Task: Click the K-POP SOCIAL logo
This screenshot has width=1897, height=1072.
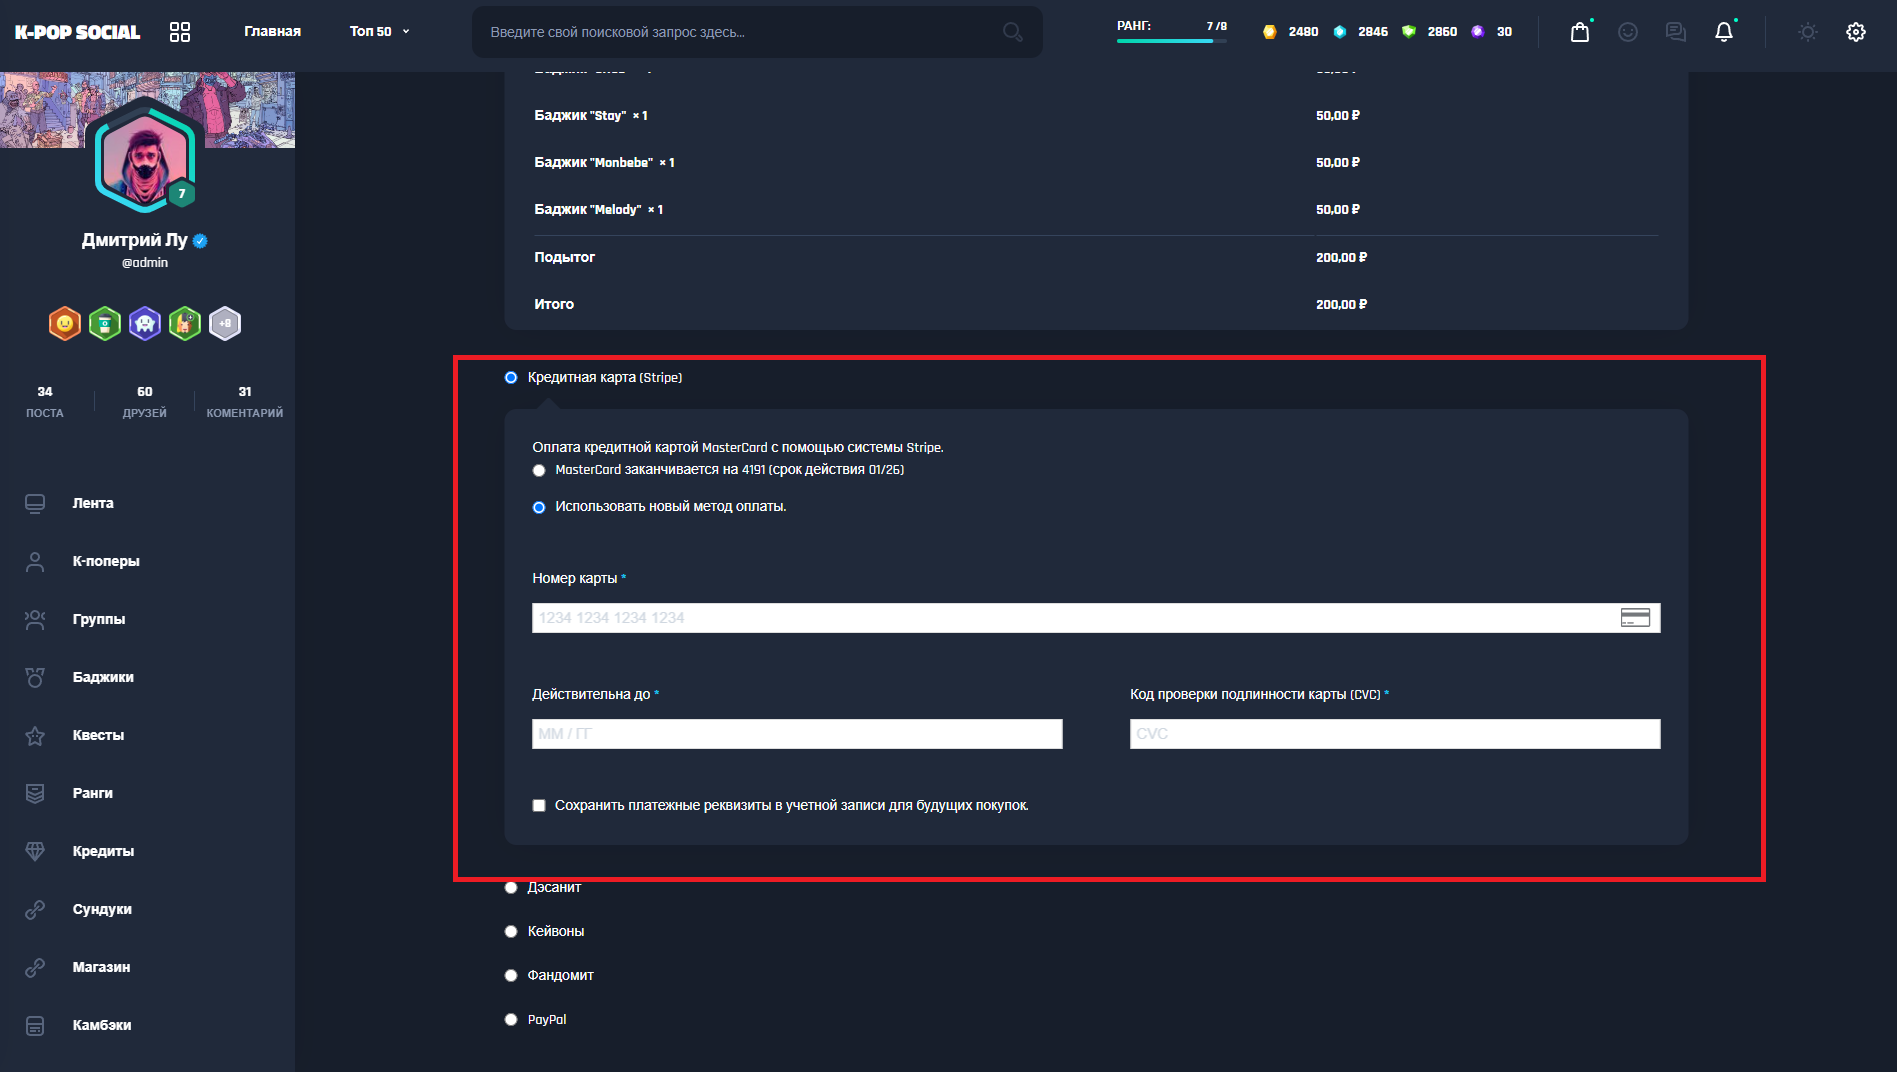Action: click(x=77, y=32)
